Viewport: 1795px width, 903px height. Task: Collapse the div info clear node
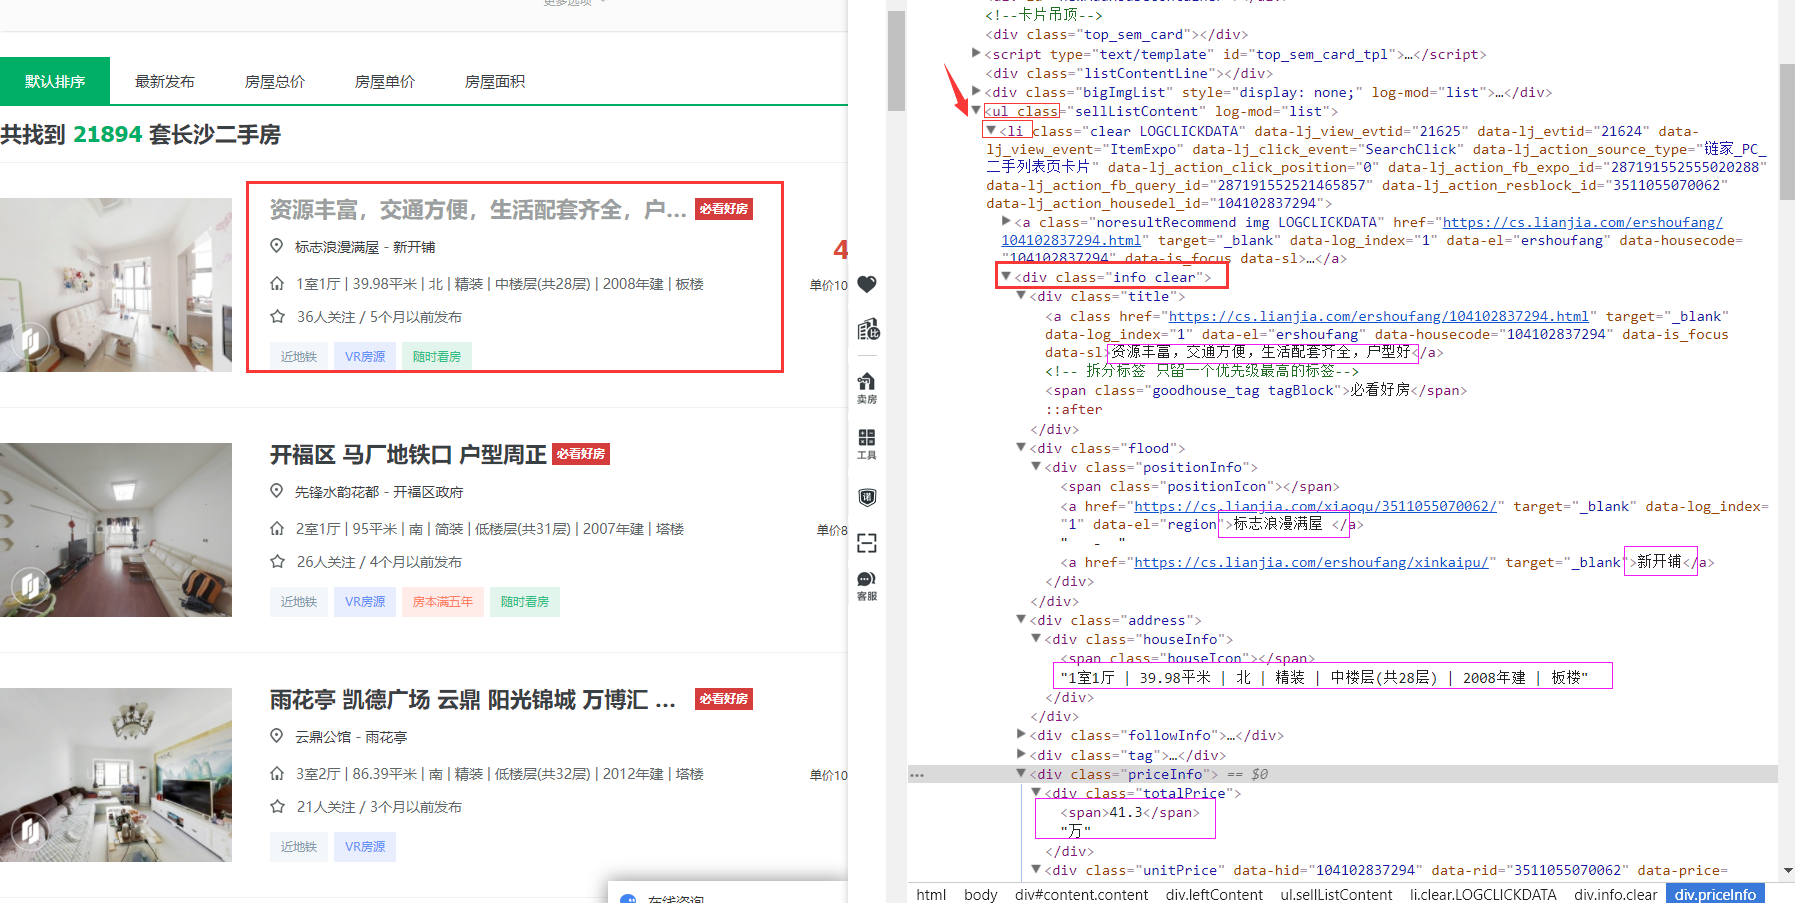[x=1006, y=276]
